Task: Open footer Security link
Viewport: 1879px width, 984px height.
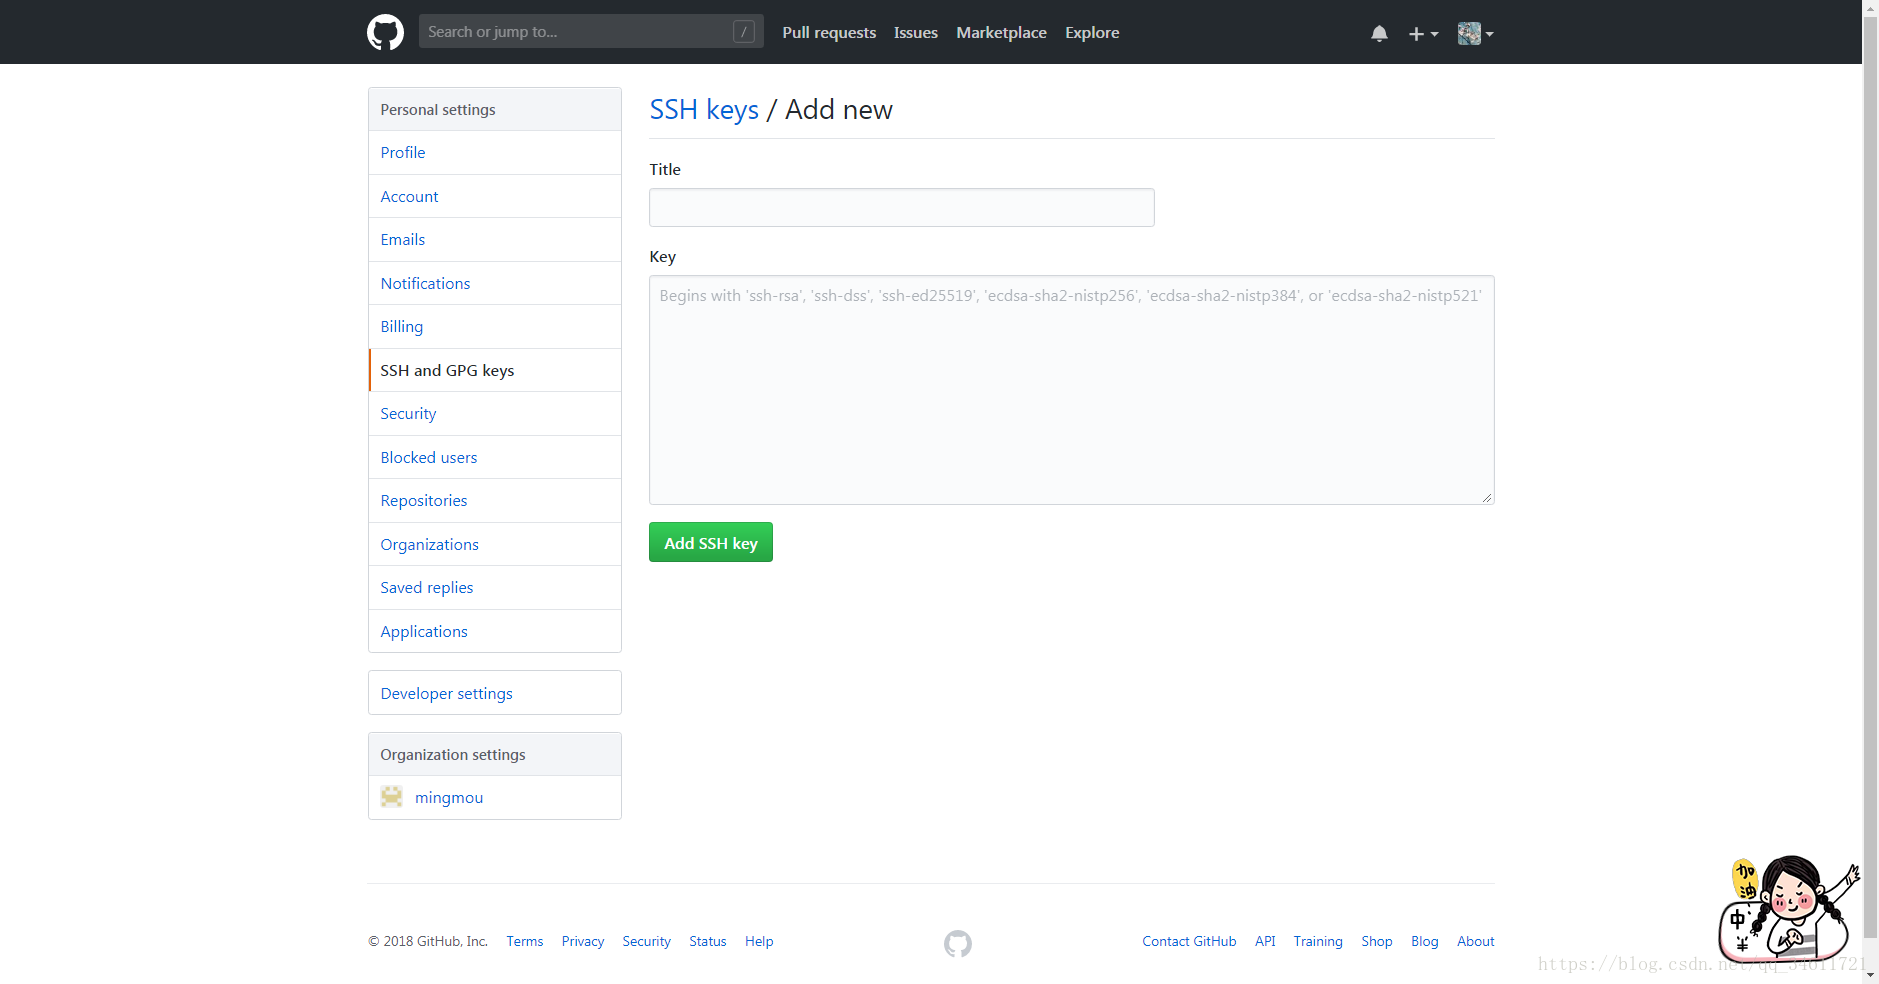Action: click(647, 941)
